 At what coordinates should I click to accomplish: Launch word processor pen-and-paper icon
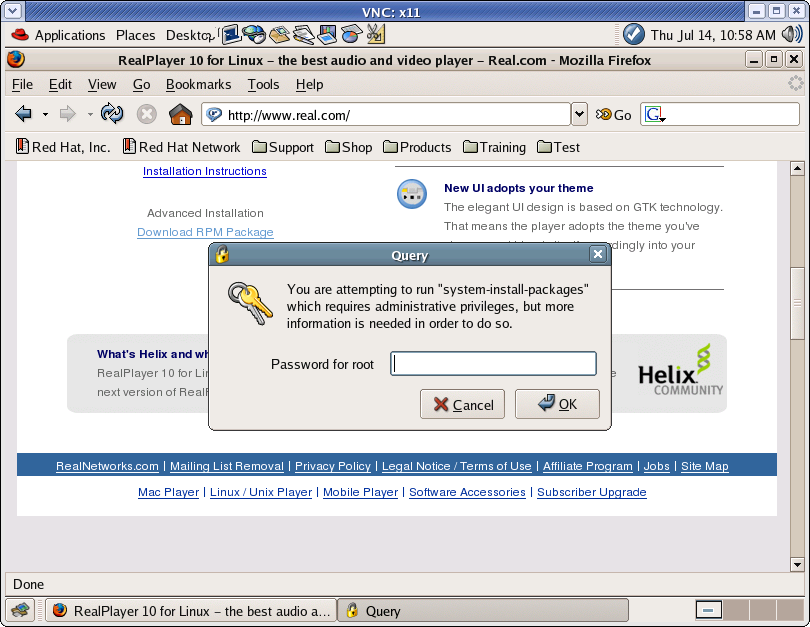point(303,34)
